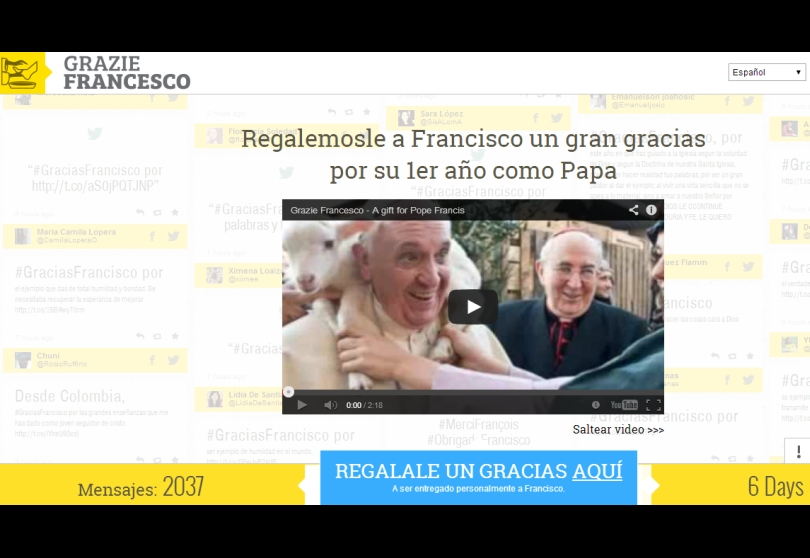Toggle fullscreen on the video player
Viewport: 810px width, 558px height.
click(x=653, y=405)
